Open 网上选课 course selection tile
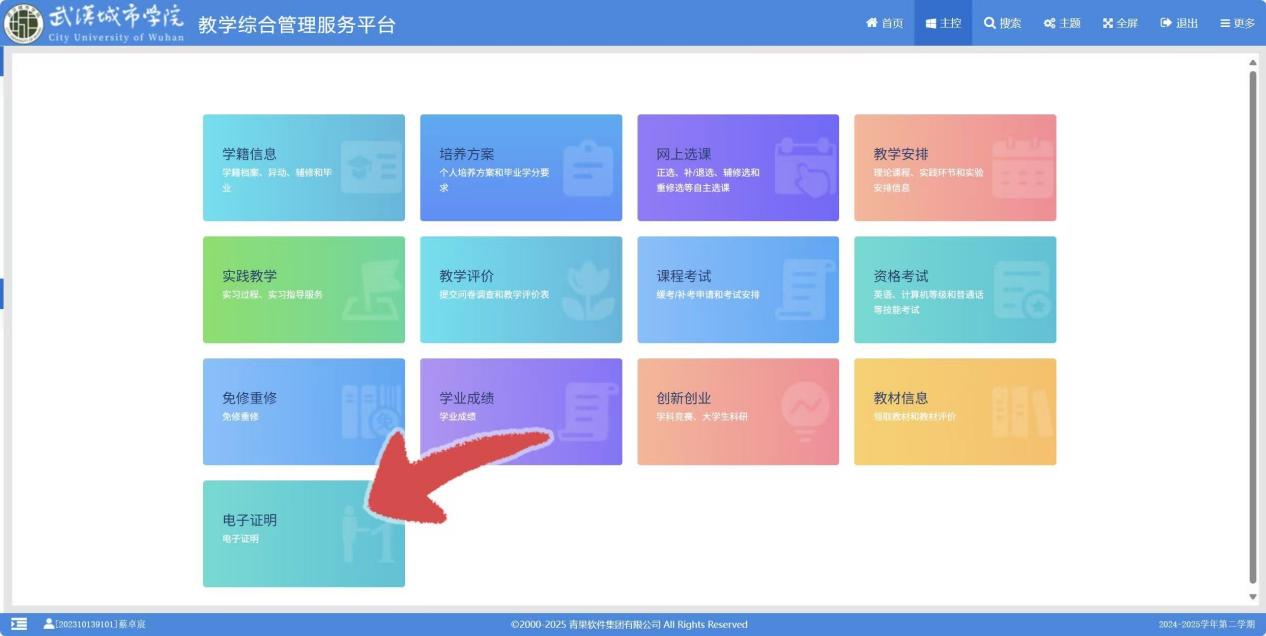Image resolution: width=1266 pixels, height=636 pixels. click(x=737, y=167)
